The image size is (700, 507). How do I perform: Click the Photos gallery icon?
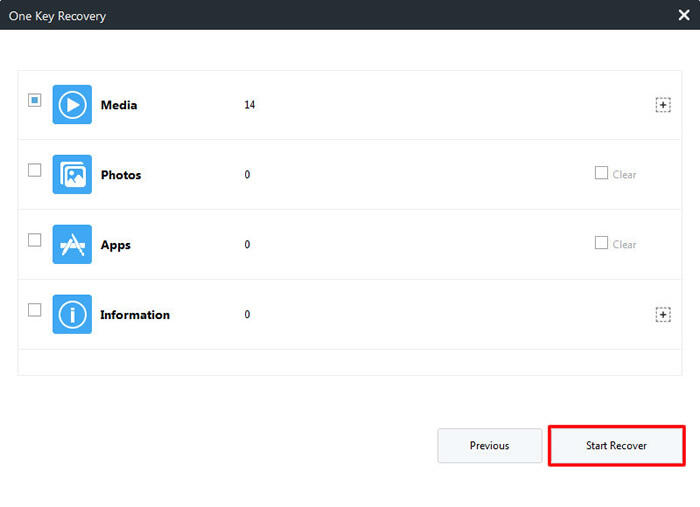pos(72,175)
